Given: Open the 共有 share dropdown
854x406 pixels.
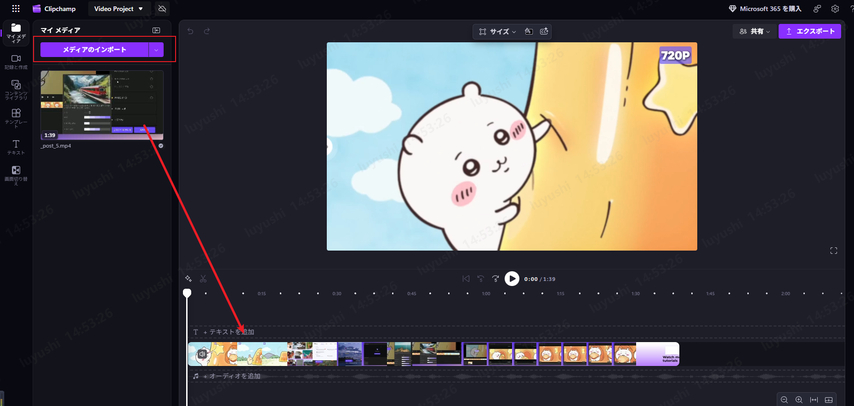Looking at the screenshot, I should click(x=754, y=32).
